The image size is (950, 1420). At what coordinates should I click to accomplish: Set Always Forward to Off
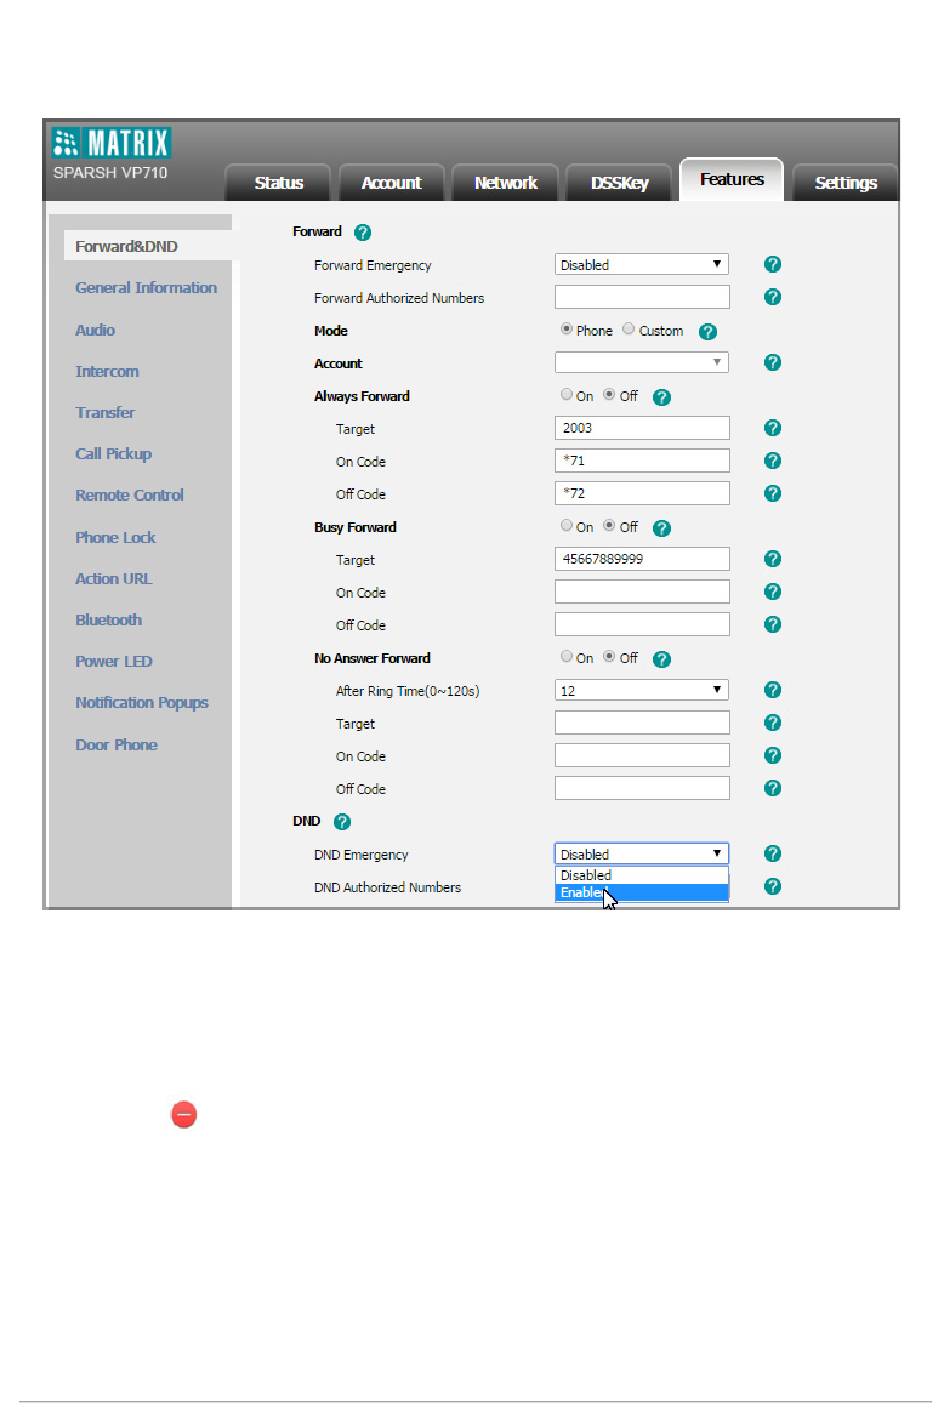coord(609,395)
